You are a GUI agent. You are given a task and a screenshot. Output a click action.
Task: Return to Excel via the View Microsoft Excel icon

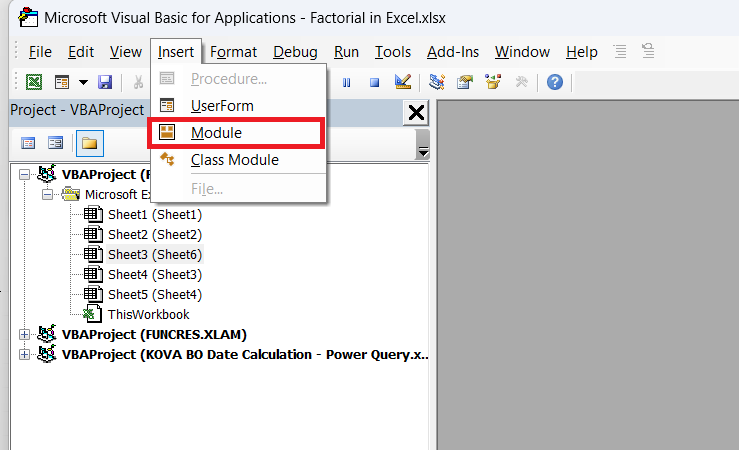pyautogui.click(x=34, y=82)
